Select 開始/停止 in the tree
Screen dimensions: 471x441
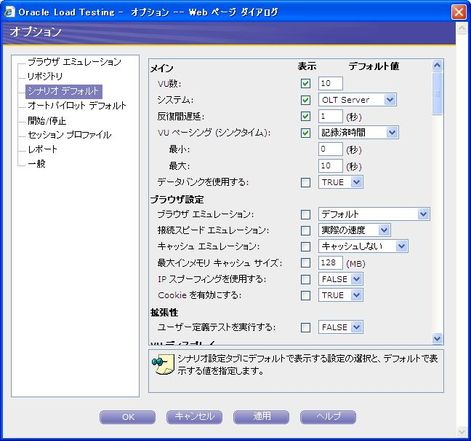[x=47, y=120]
